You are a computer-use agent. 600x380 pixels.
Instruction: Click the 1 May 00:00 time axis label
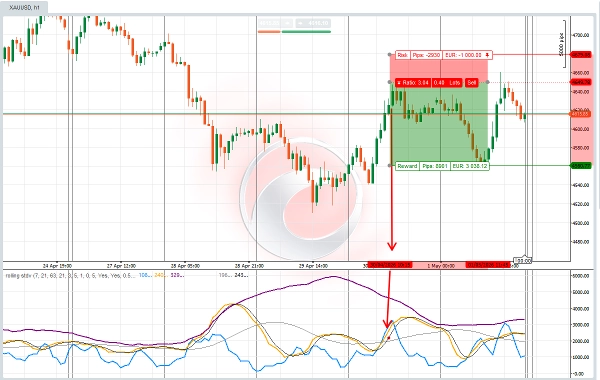441,266
